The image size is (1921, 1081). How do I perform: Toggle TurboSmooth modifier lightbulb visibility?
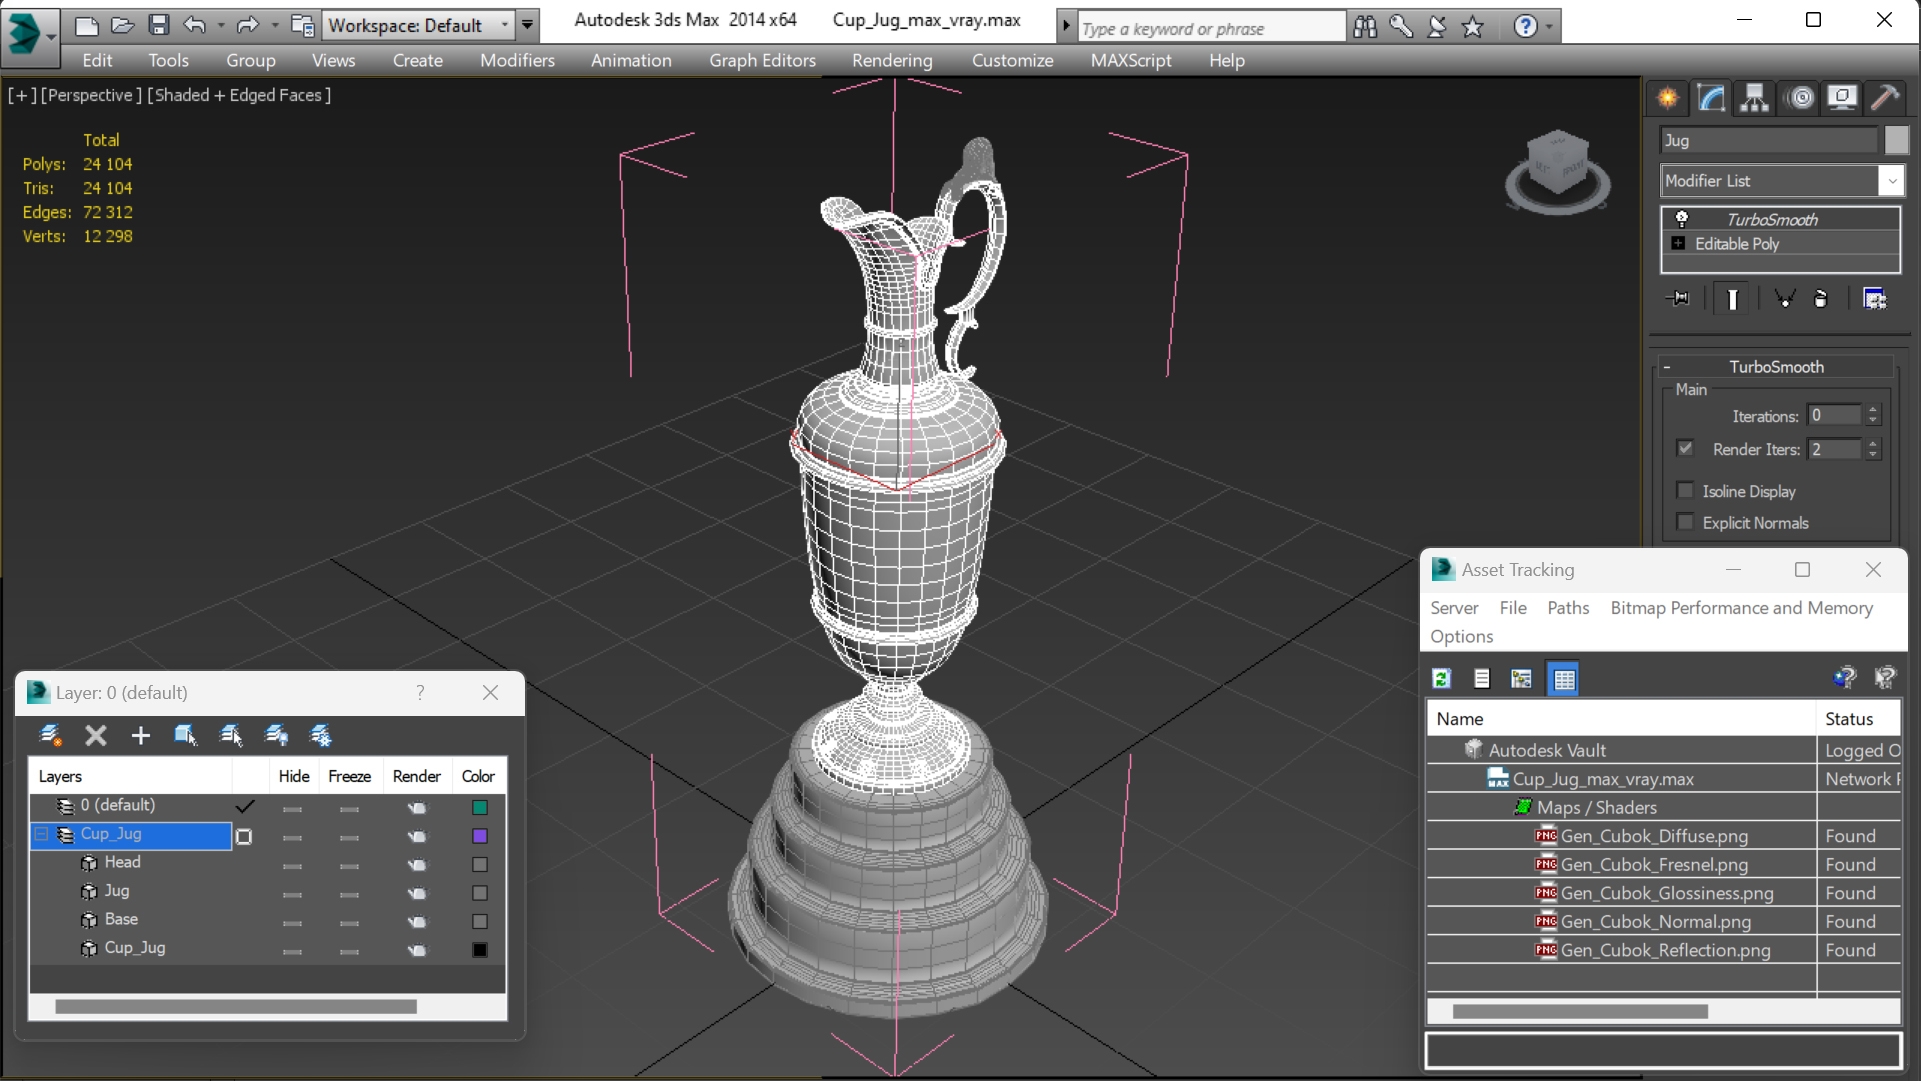pyautogui.click(x=1682, y=219)
